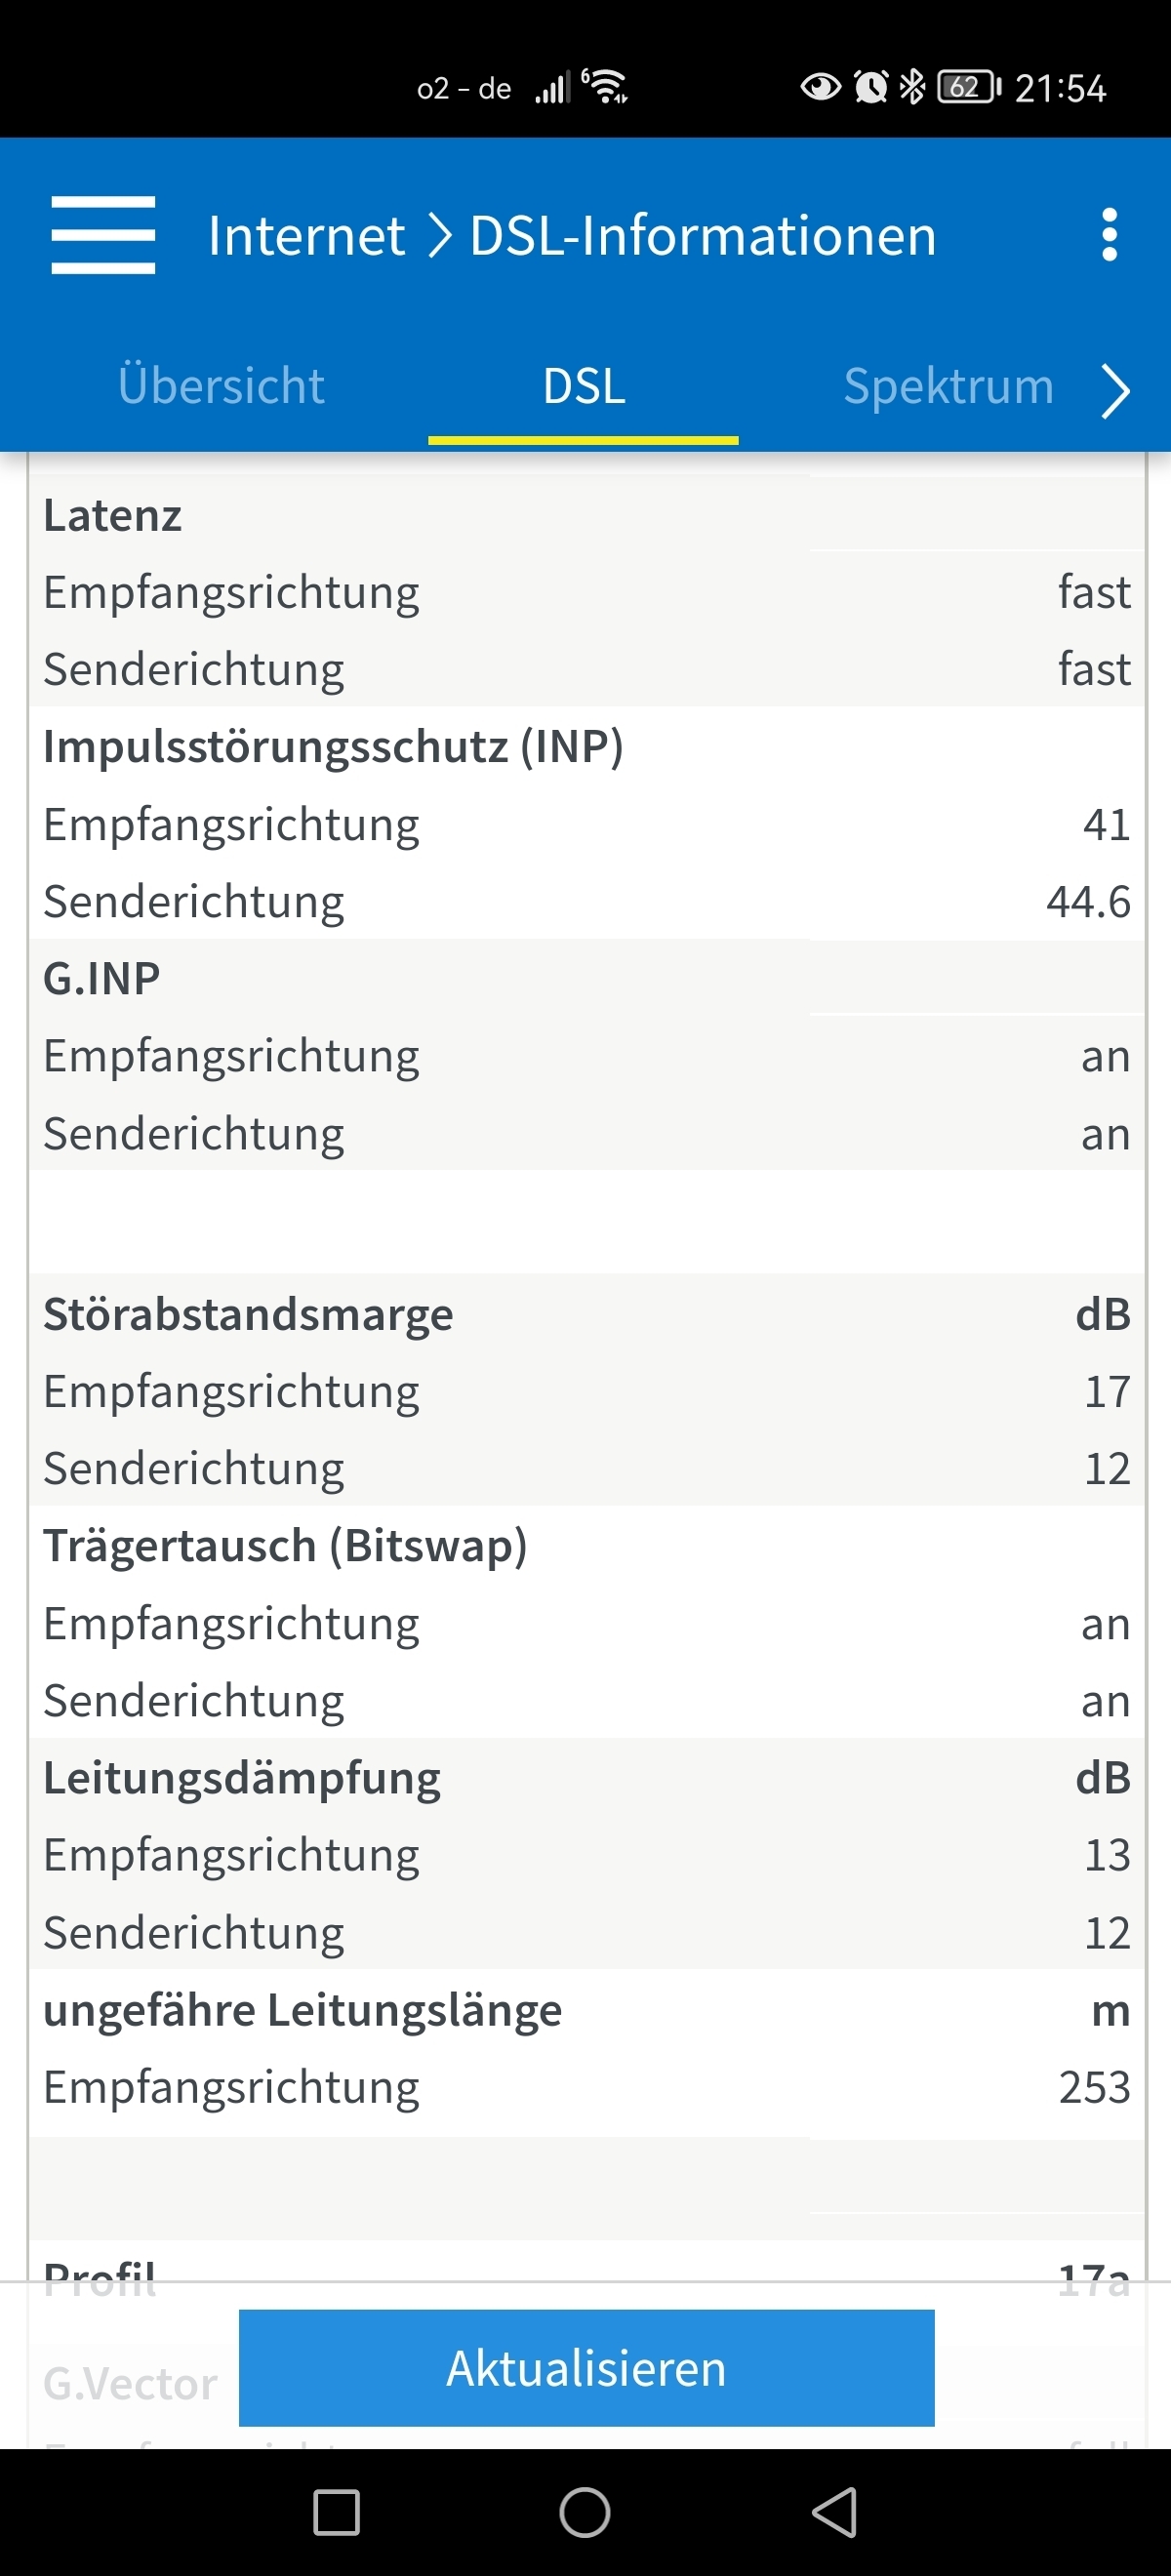Viewport: 1171px width, 2576px height.
Task: Open the Spektrum tab
Action: pos(949,386)
